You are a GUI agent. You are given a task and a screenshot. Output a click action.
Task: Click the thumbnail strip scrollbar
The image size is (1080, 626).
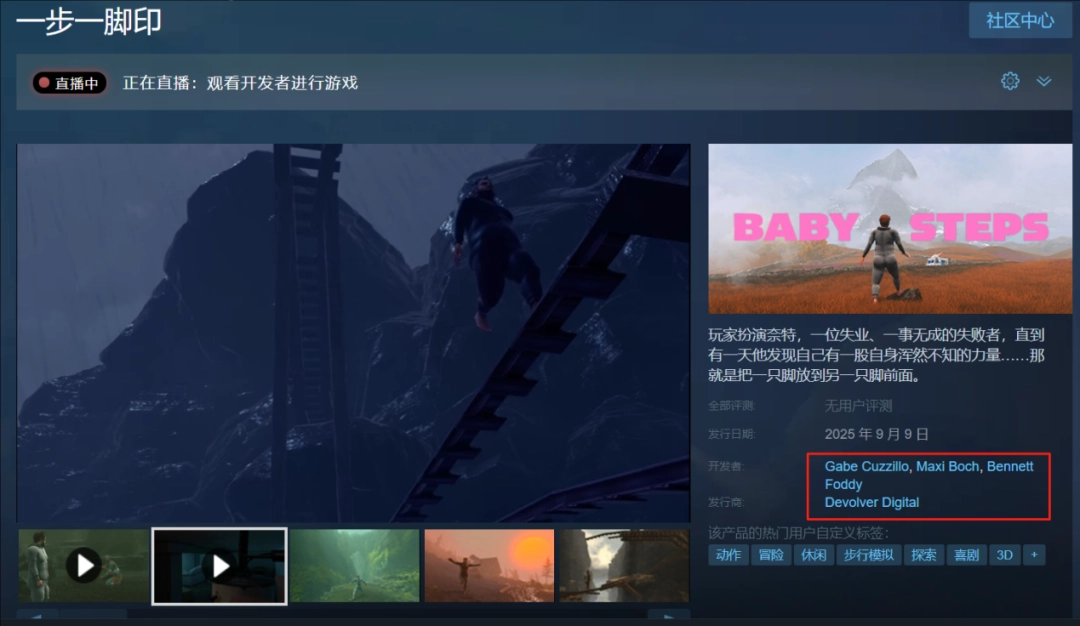pyautogui.click(x=353, y=614)
